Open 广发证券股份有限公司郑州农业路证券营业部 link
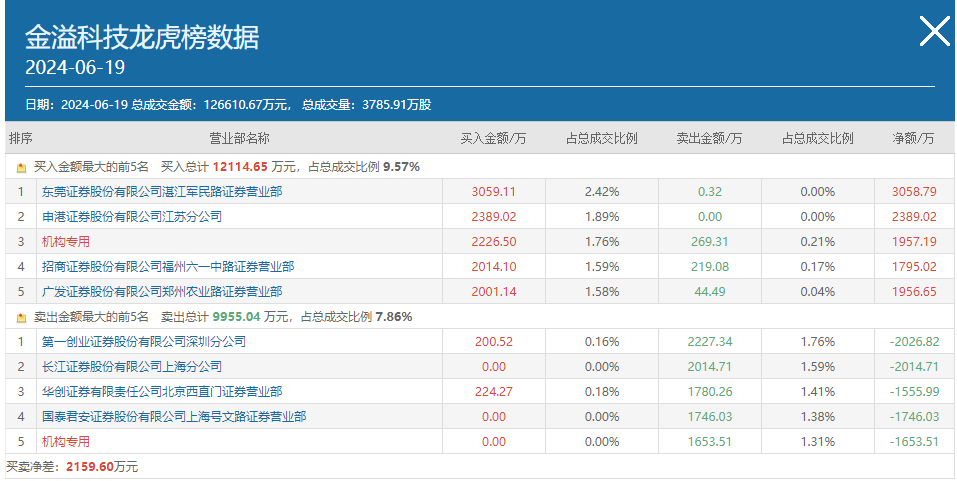 [162, 292]
